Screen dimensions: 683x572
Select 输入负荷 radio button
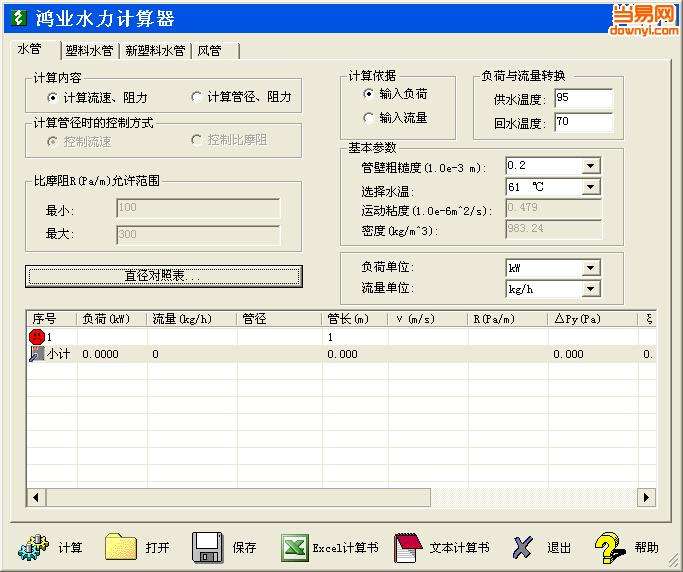pos(369,94)
